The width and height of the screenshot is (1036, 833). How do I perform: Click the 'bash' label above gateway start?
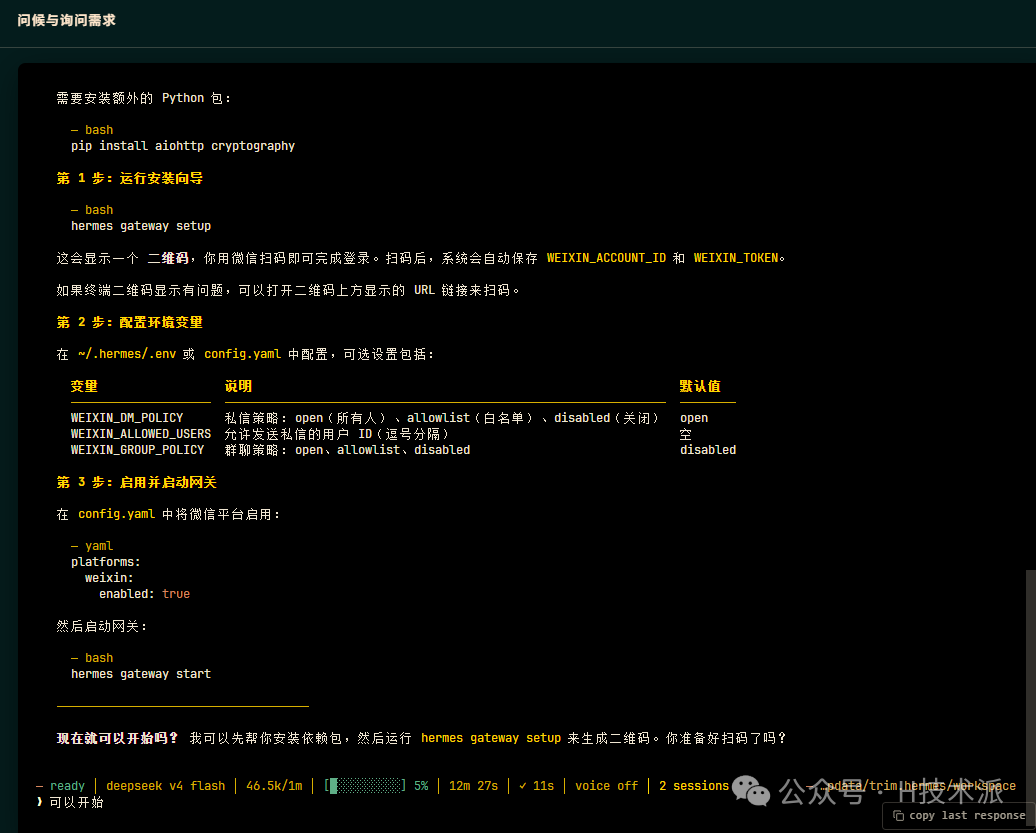pos(99,658)
